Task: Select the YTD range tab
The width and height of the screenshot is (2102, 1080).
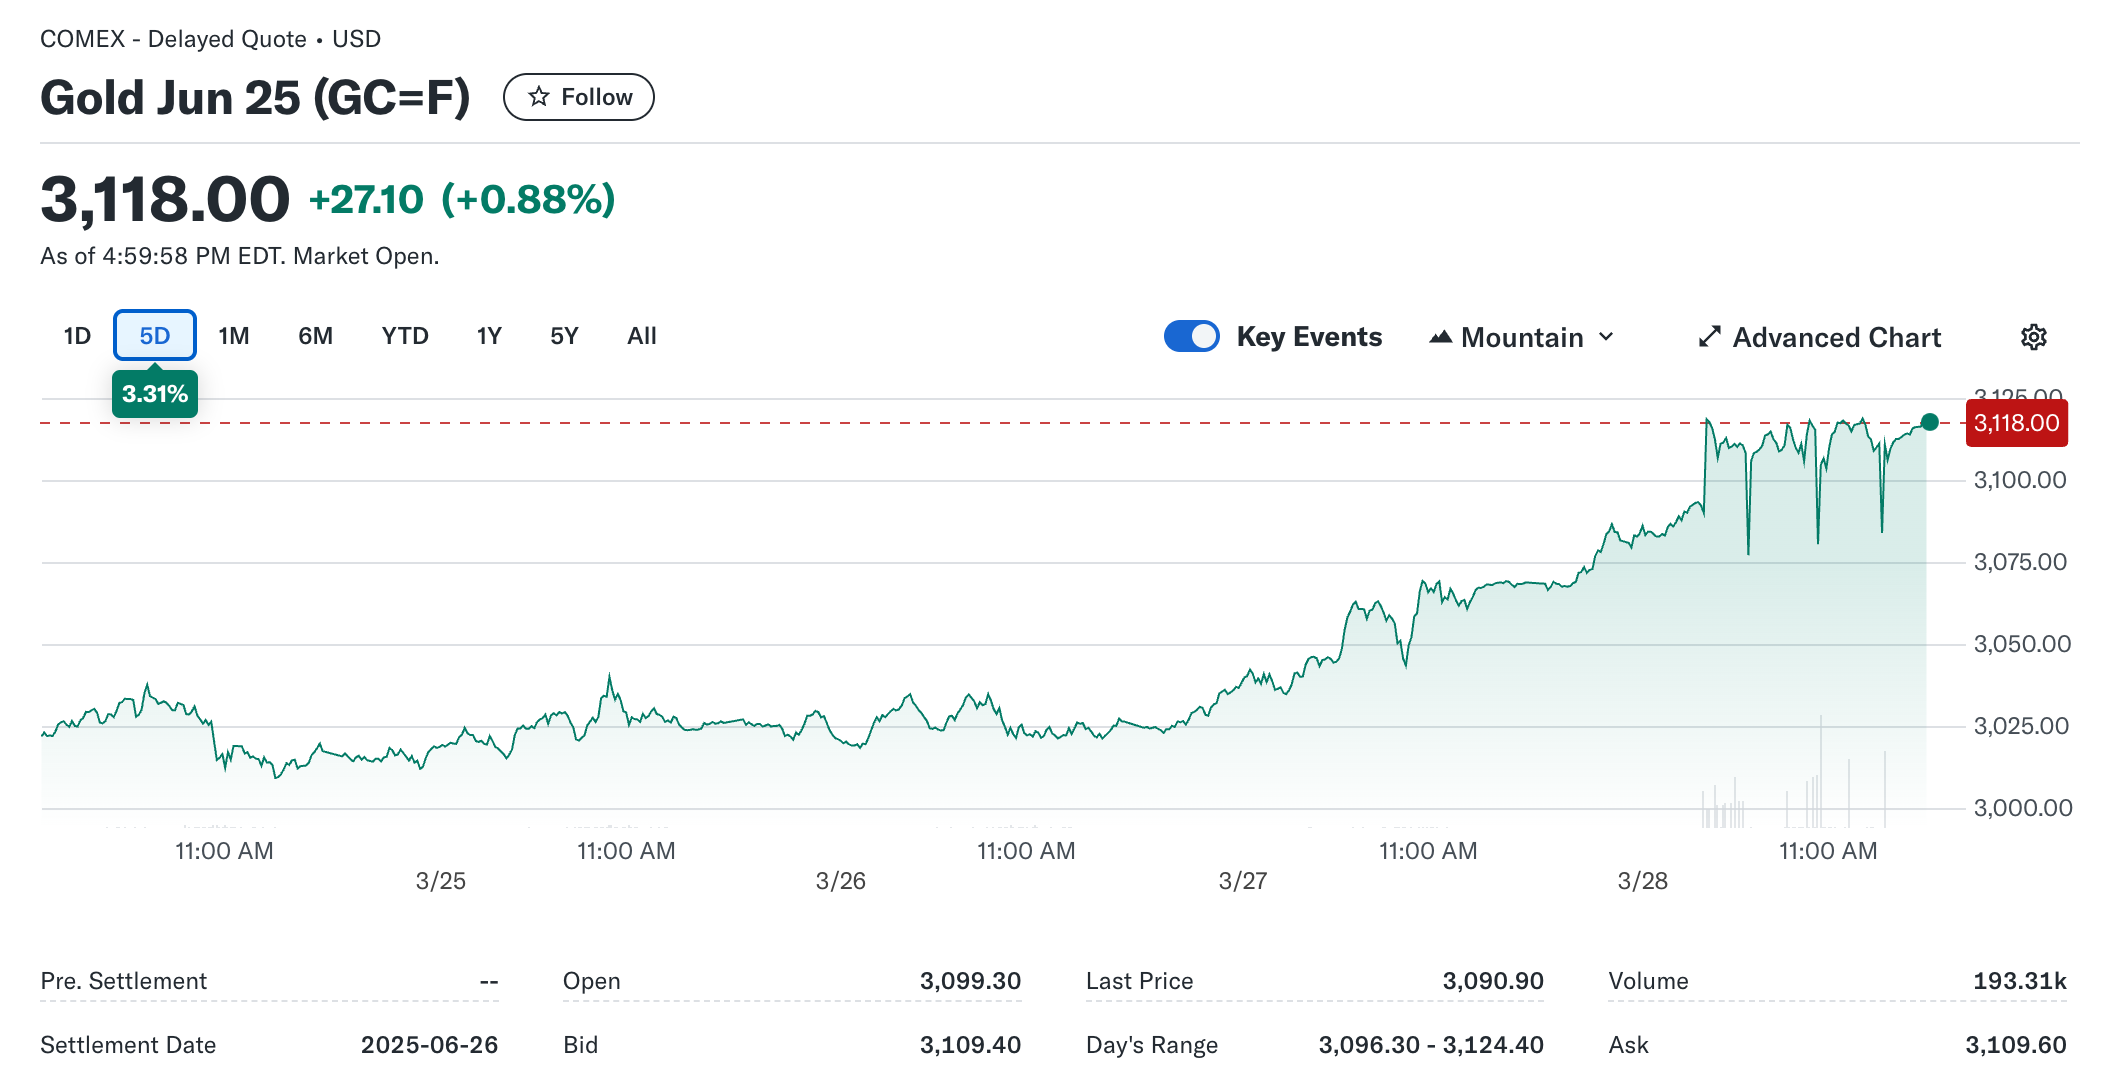Action: (x=405, y=336)
